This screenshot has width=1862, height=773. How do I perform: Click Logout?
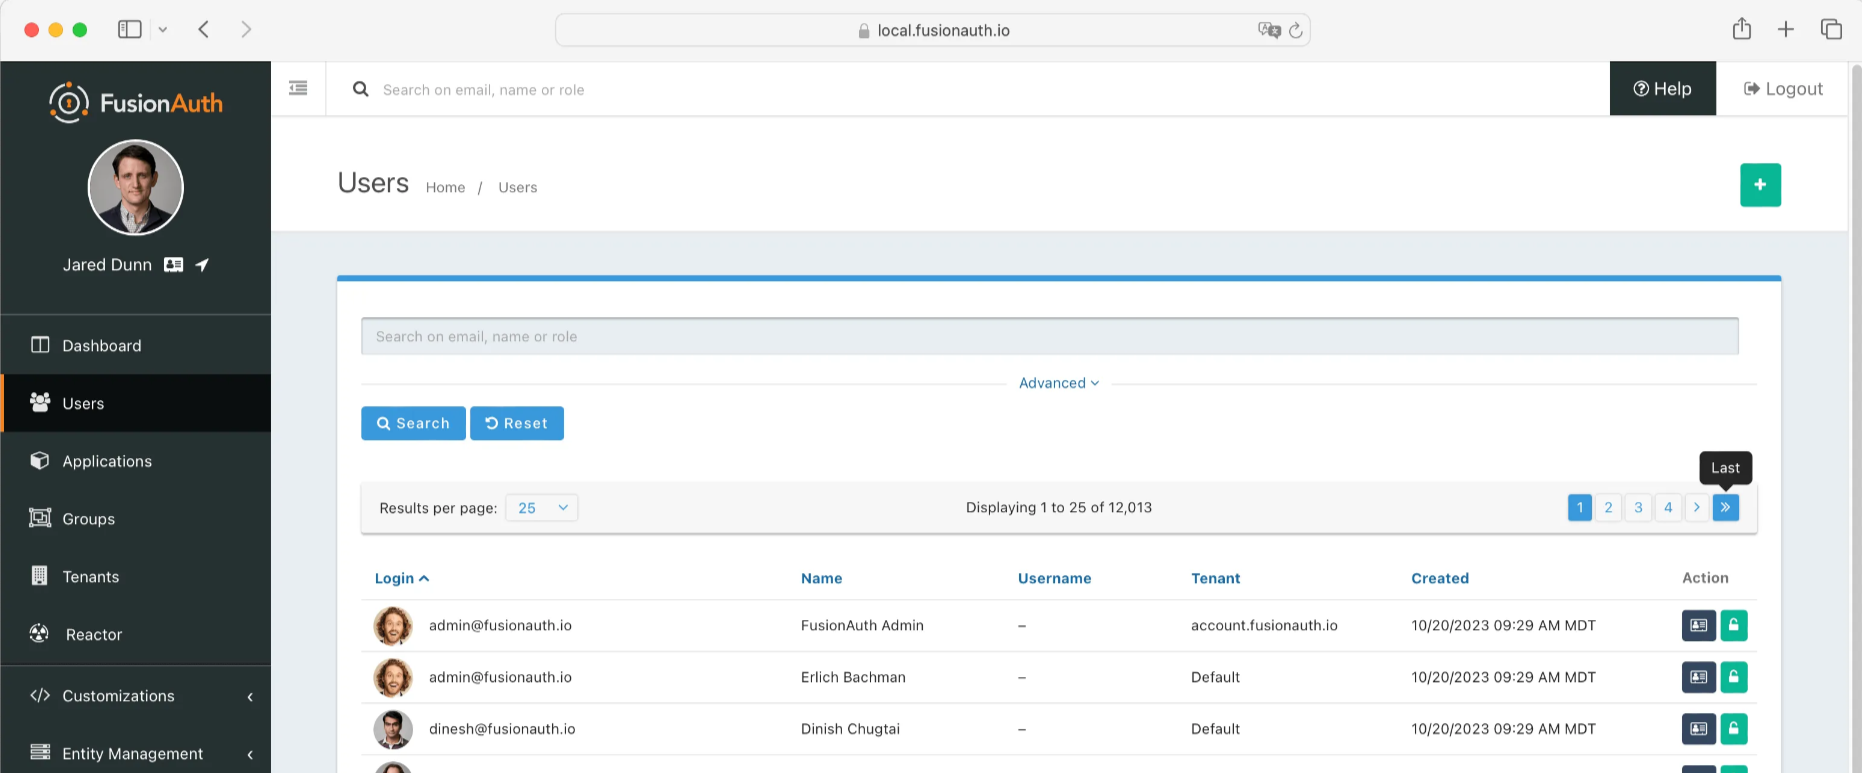coord(1783,89)
